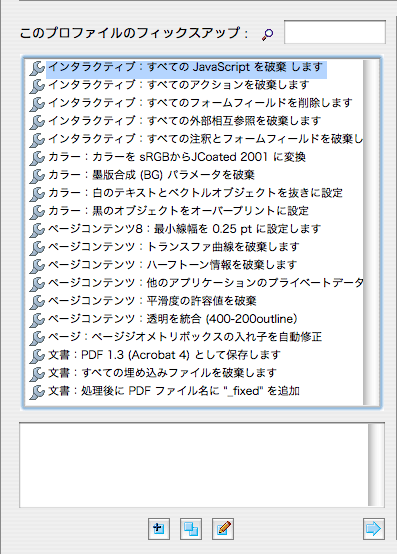Click inside the empty description text area
The height and width of the screenshot is (554, 397).
194,465
